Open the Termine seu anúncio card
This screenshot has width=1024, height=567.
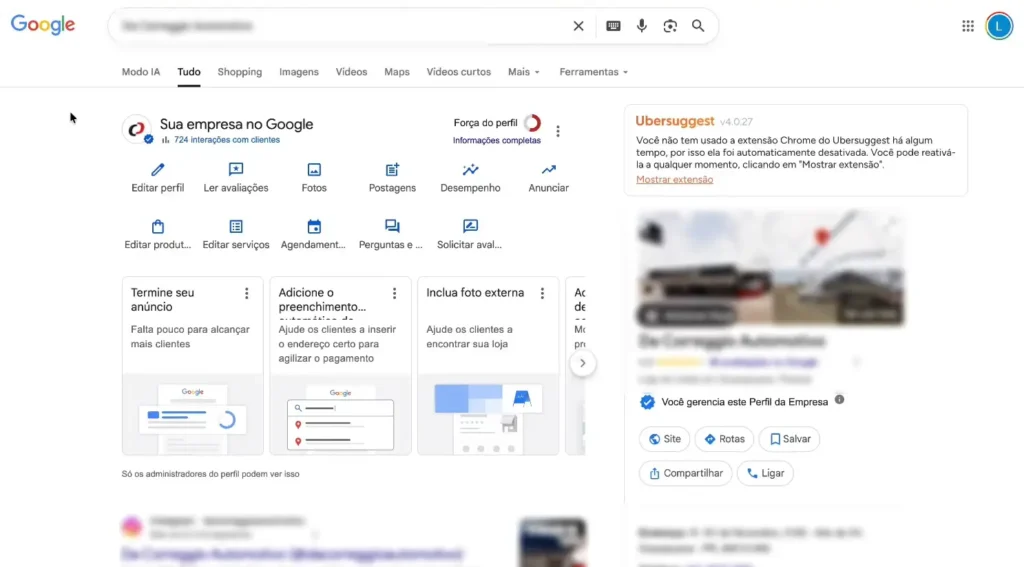[193, 365]
